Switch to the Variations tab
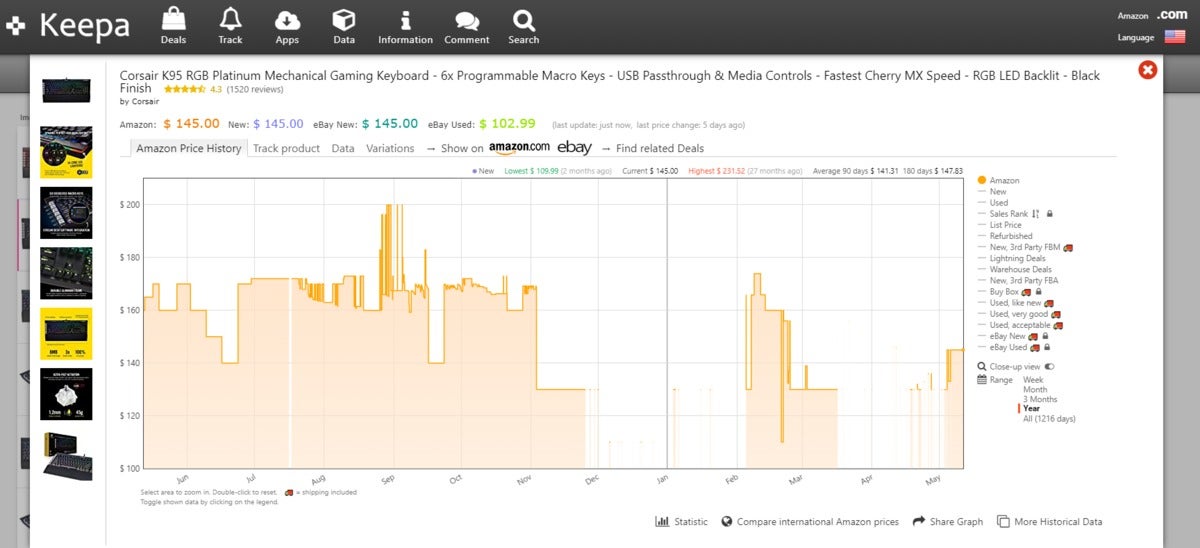The width and height of the screenshot is (1200, 548). (390, 148)
